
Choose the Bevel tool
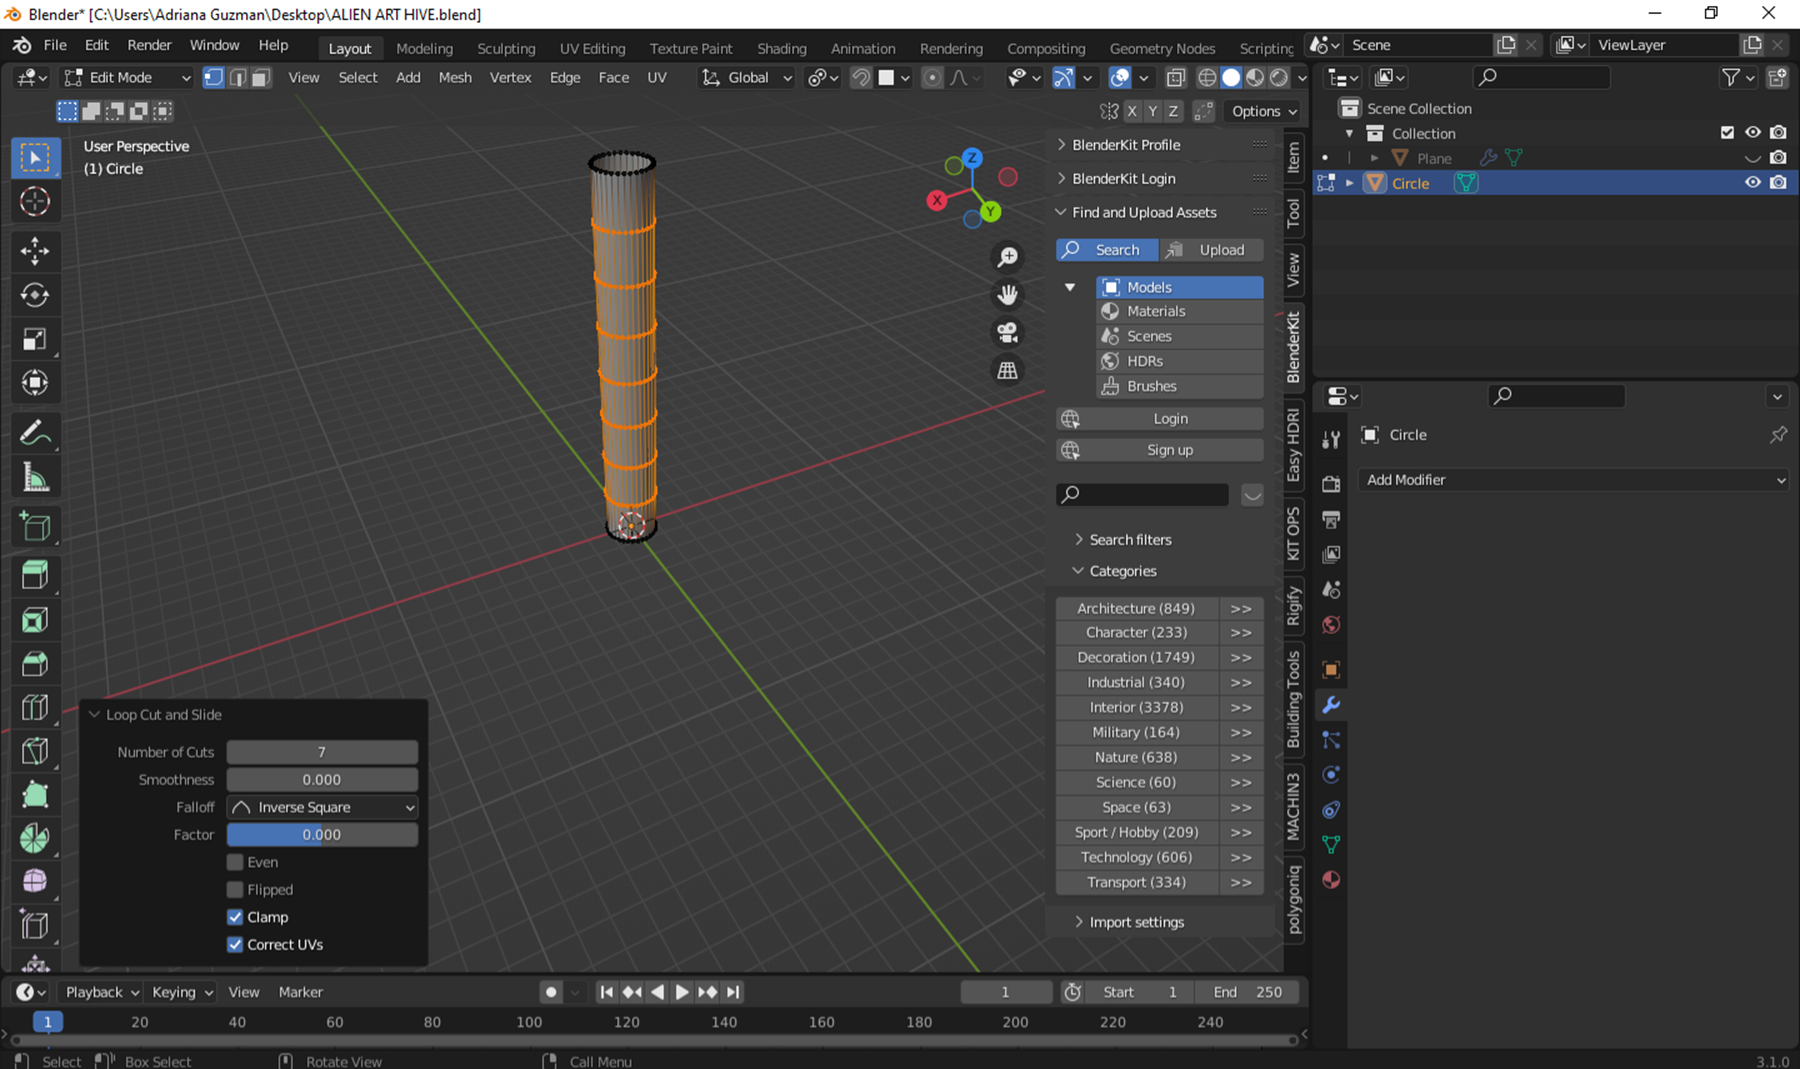click(35, 663)
